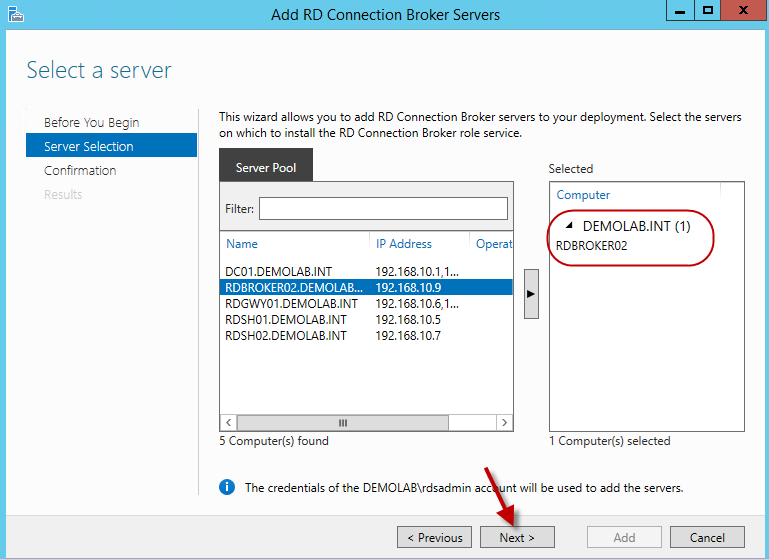Click the Filter text box
This screenshot has width=769, height=559.
(383, 208)
